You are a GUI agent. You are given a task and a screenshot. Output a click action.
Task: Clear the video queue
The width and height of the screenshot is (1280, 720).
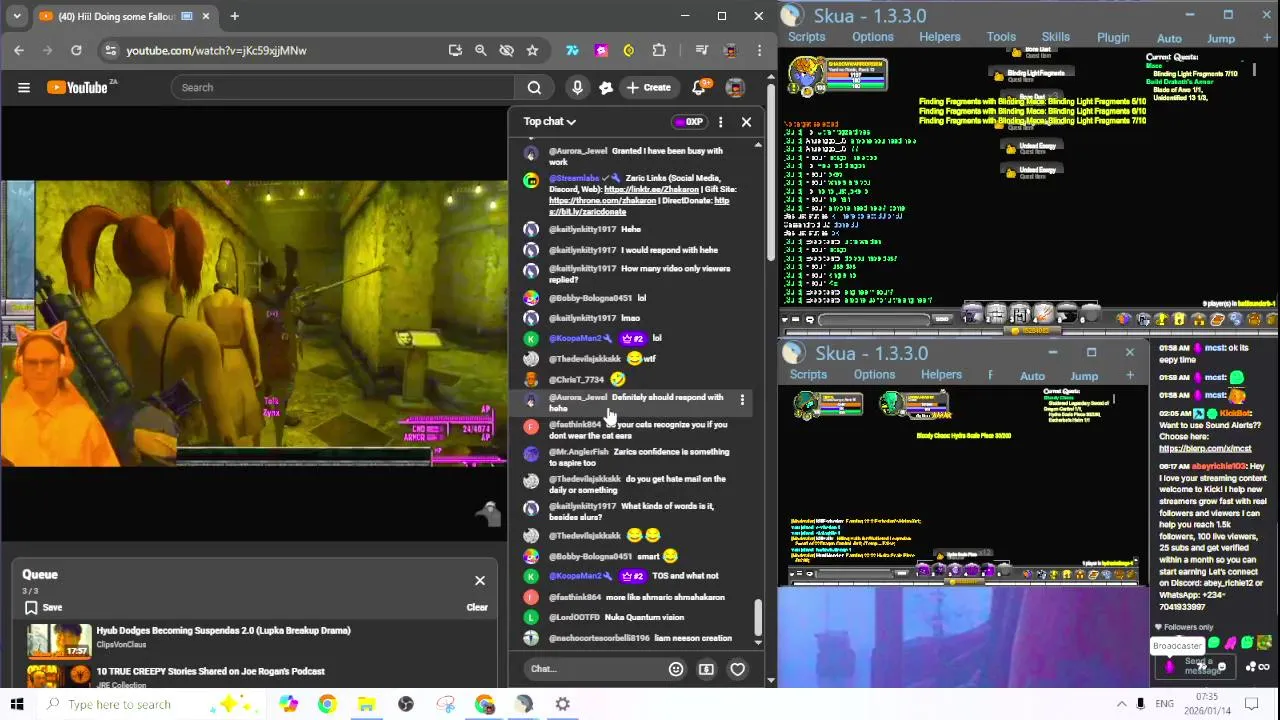[x=477, y=607]
